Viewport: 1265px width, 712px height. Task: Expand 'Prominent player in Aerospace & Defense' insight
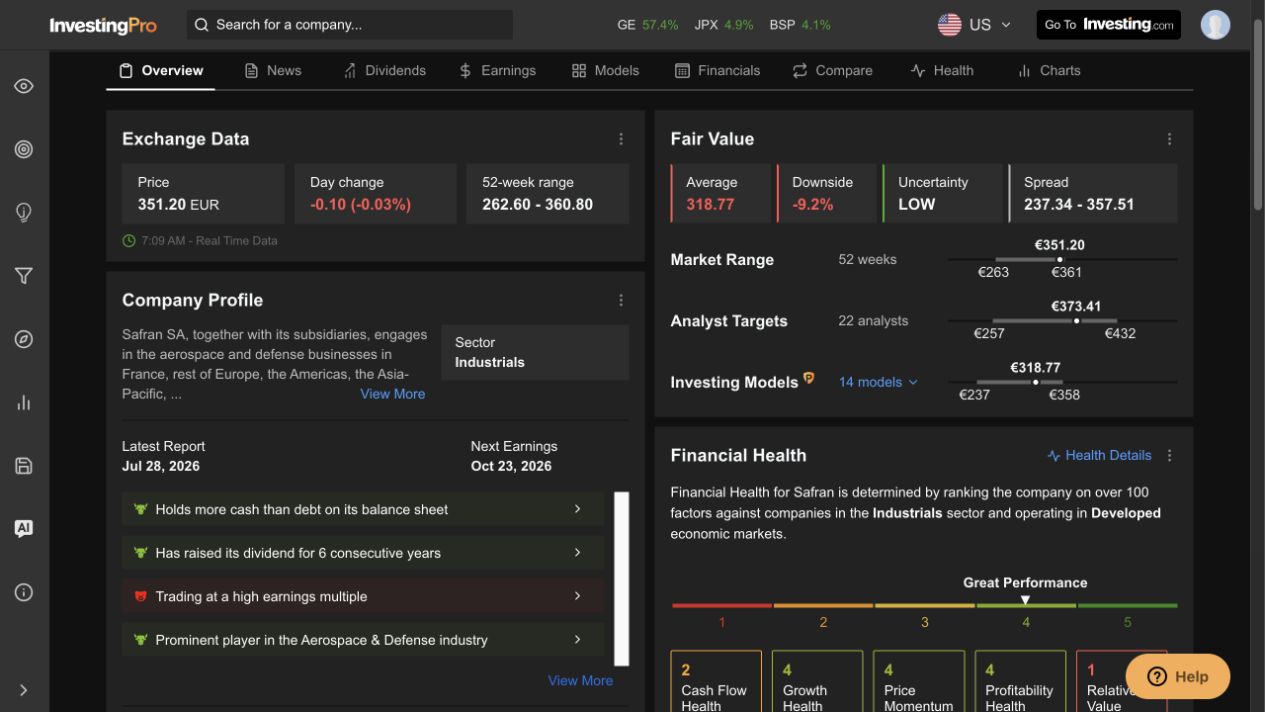click(363, 639)
